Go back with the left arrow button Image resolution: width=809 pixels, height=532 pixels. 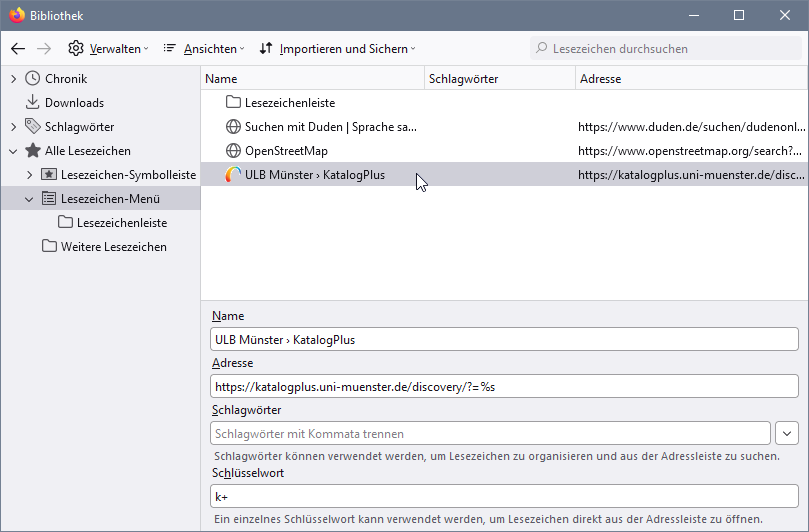[18, 49]
